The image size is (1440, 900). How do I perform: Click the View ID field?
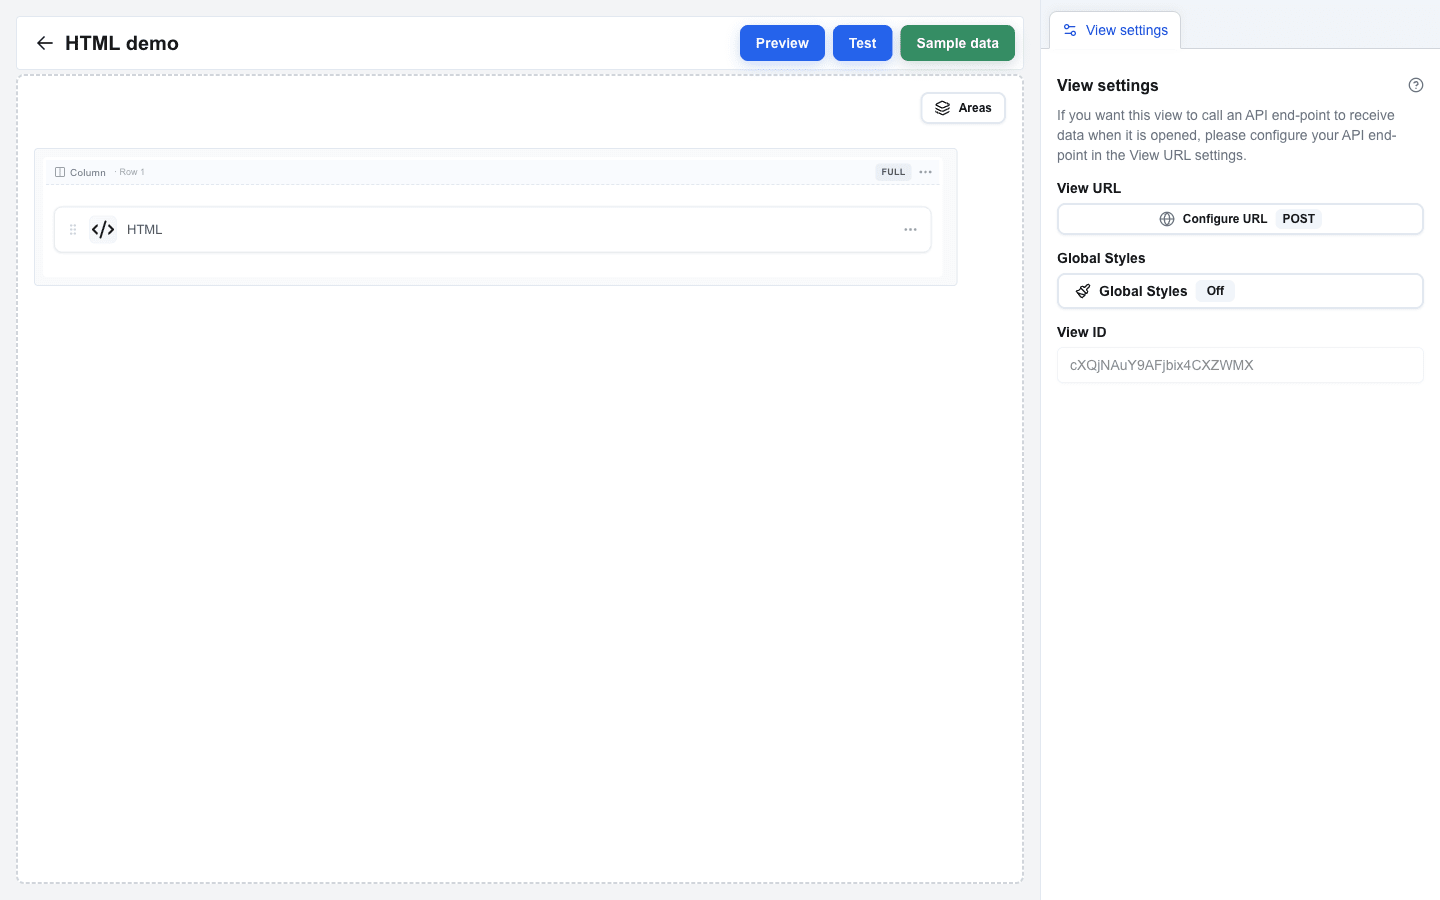pos(1240,365)
